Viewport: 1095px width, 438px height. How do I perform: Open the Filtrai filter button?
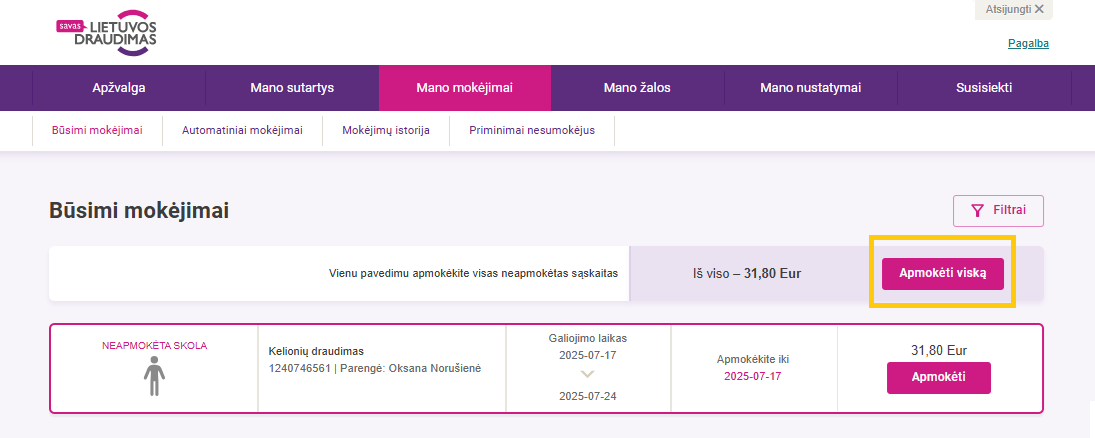[998, 210]
